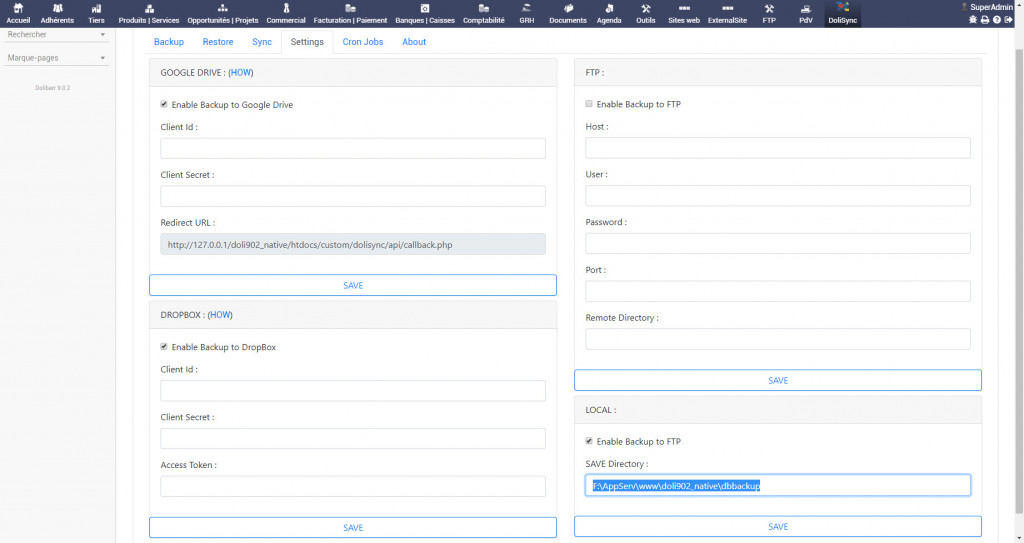Click the logout arrow icon

pos(1008,20)
